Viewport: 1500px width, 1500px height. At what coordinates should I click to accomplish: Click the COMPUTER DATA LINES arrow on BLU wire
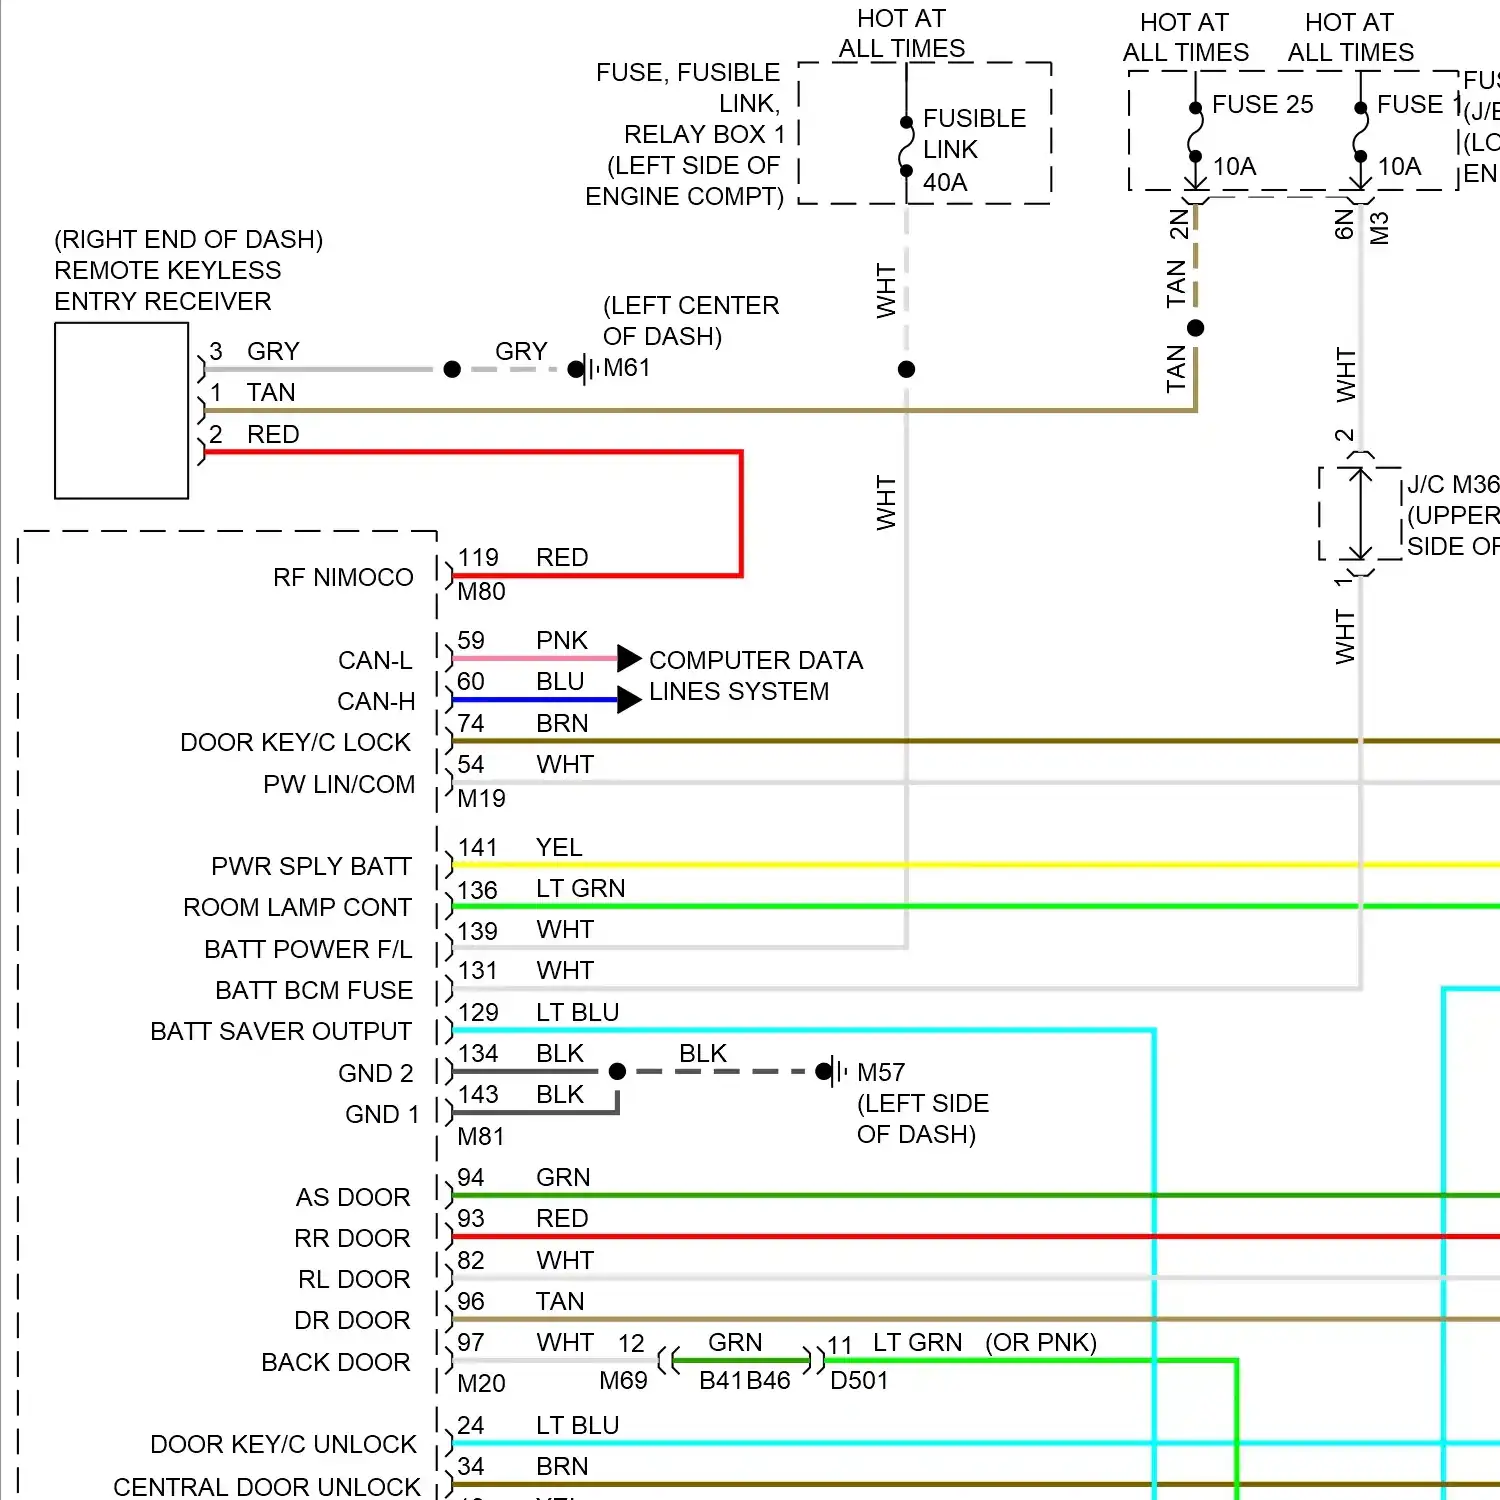click(x=628, y=699)
